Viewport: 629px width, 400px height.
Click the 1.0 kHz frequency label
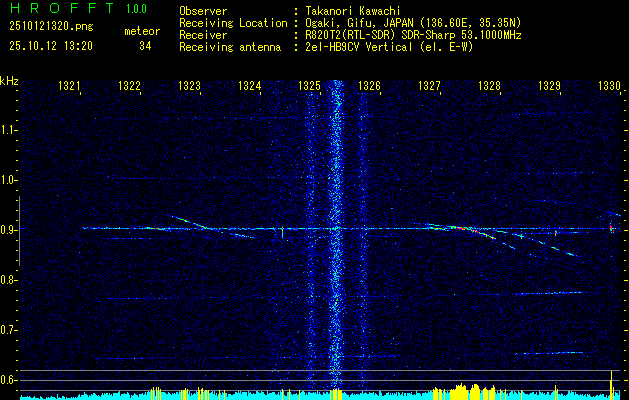[x=8, y=180]
